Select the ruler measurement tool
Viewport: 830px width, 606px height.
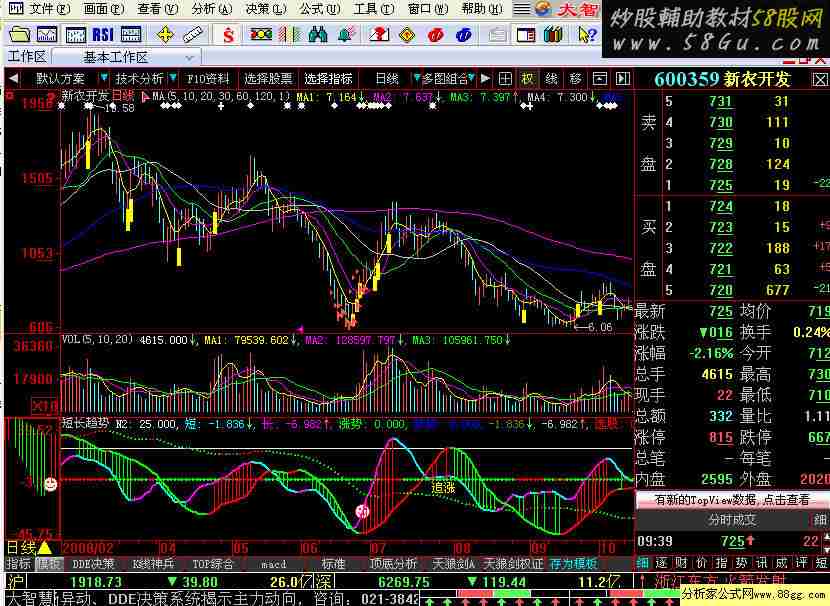pyautogui.click(x=193, y=35)
